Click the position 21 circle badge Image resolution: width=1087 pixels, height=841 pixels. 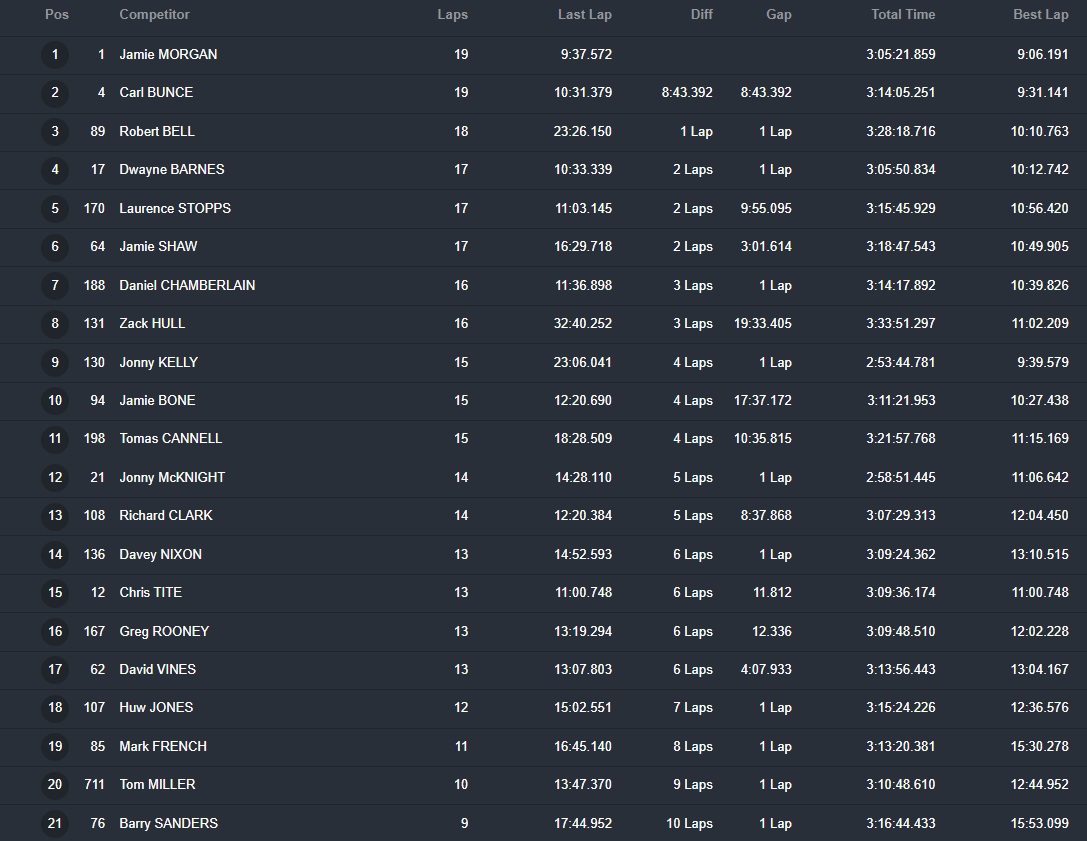(55, 824)
